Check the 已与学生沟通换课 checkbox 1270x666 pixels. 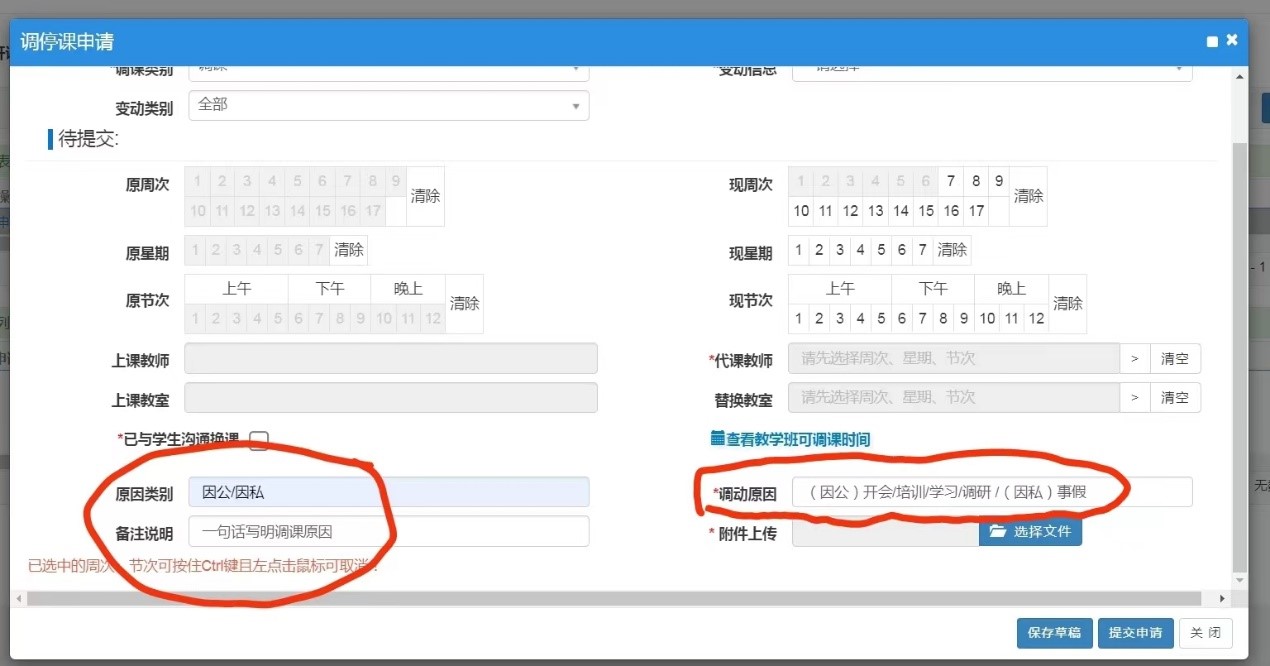coord(259,439)
